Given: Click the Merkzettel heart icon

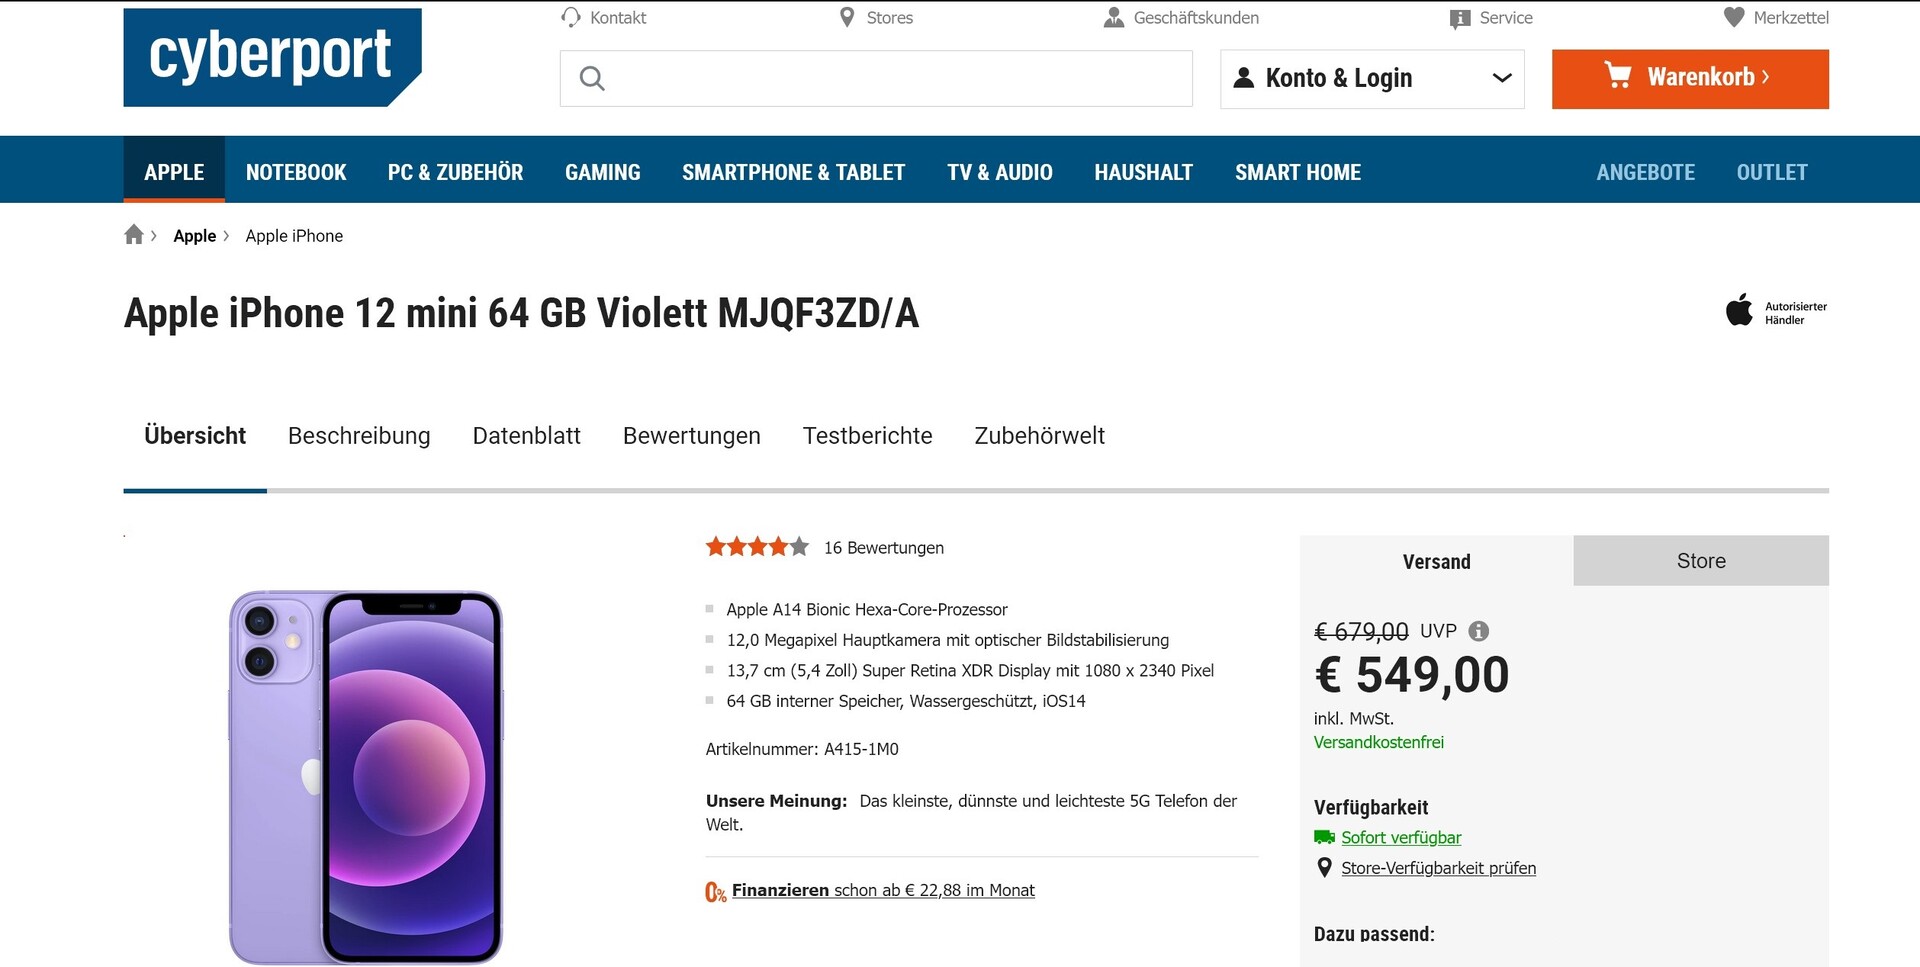Looking at the screenshot, I should [1734, 17].
